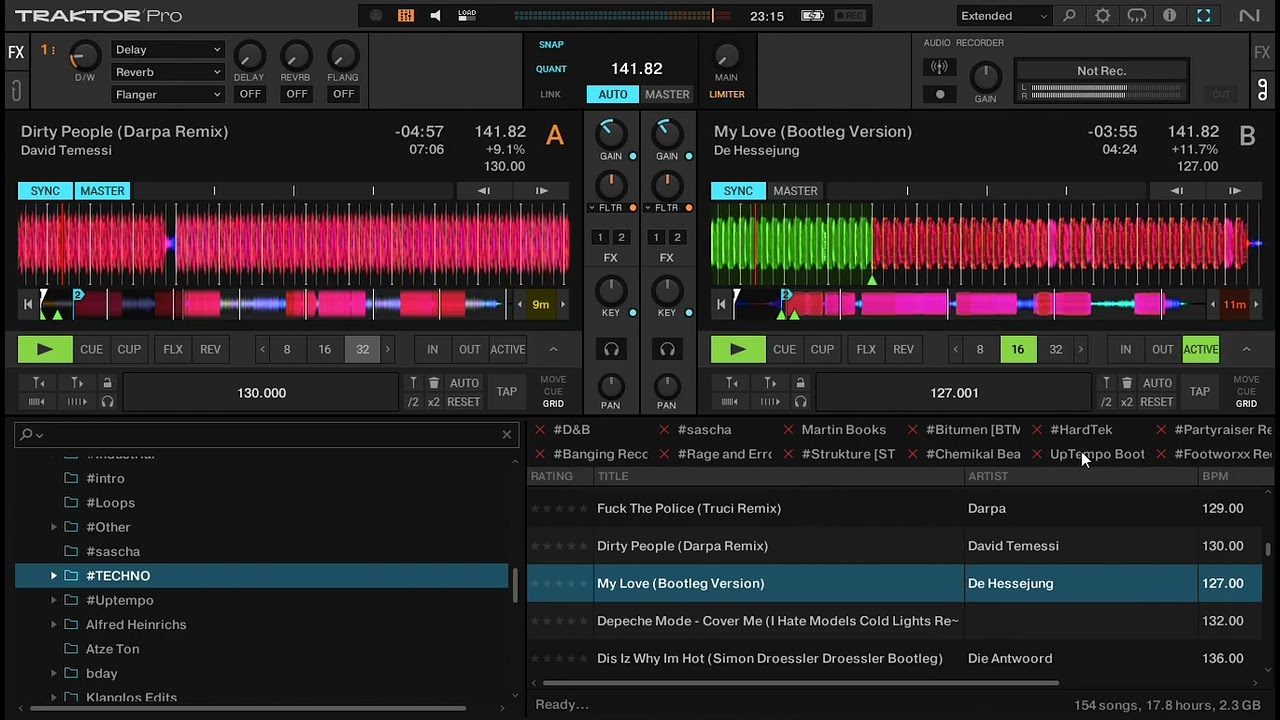This screenshot has height=720, width=1280.
Task: Toggle SYNC on deck A
Action: point(45,191)
